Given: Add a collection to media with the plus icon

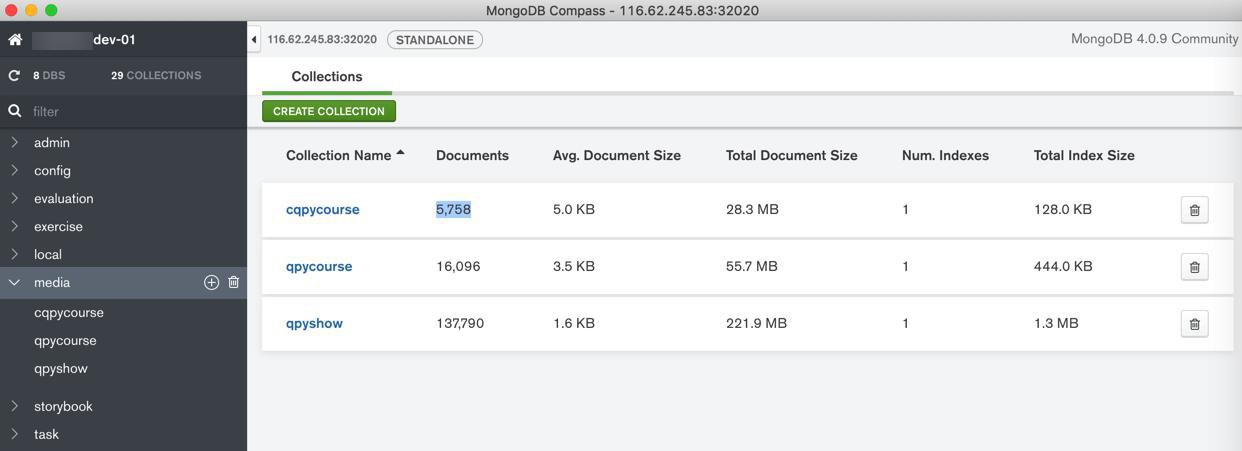Looking at the screenshot, I should (x=211, y=283).
